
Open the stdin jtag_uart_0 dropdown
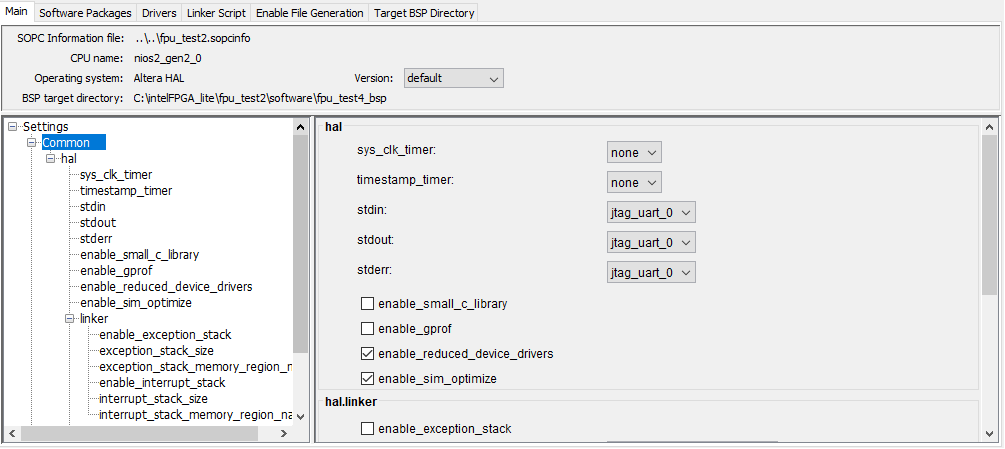coord(651,213)
